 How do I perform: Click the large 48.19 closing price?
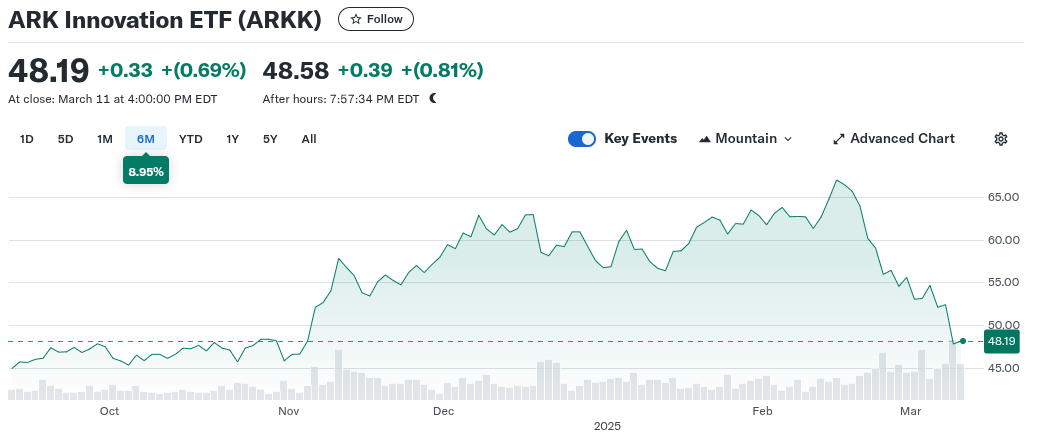48,70
